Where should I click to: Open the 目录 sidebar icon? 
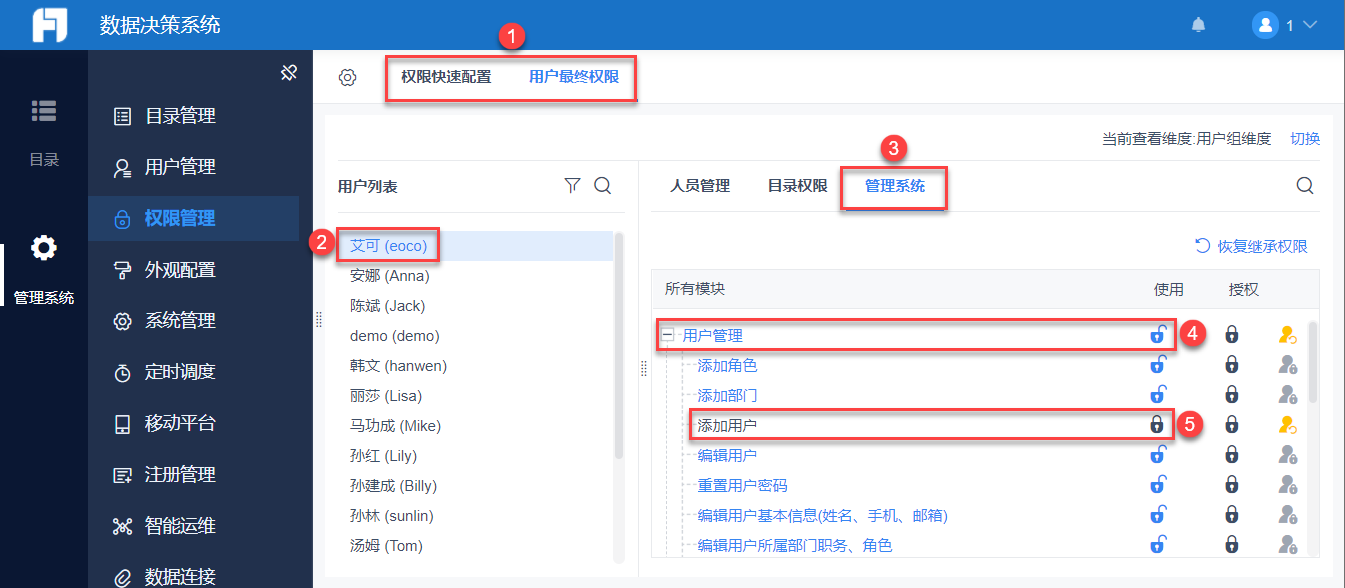tap(43, 110)
